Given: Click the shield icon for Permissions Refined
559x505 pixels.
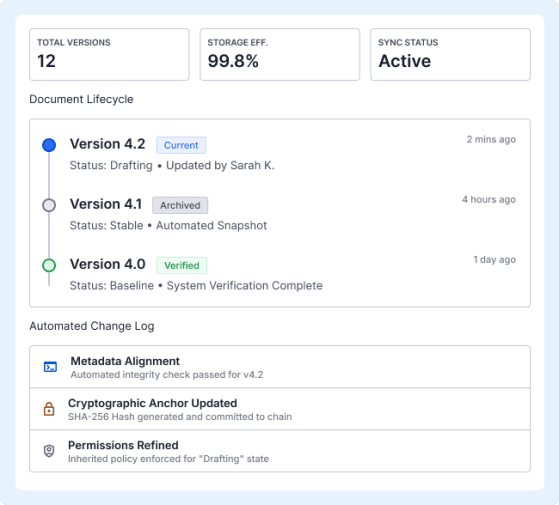Looking at the screenshot, I should coord(49,451).
